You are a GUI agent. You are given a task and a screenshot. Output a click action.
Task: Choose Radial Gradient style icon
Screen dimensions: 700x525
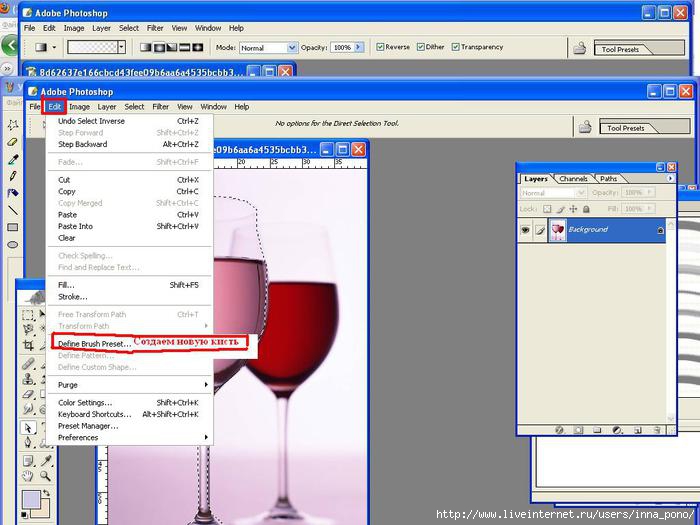point(158,47)
